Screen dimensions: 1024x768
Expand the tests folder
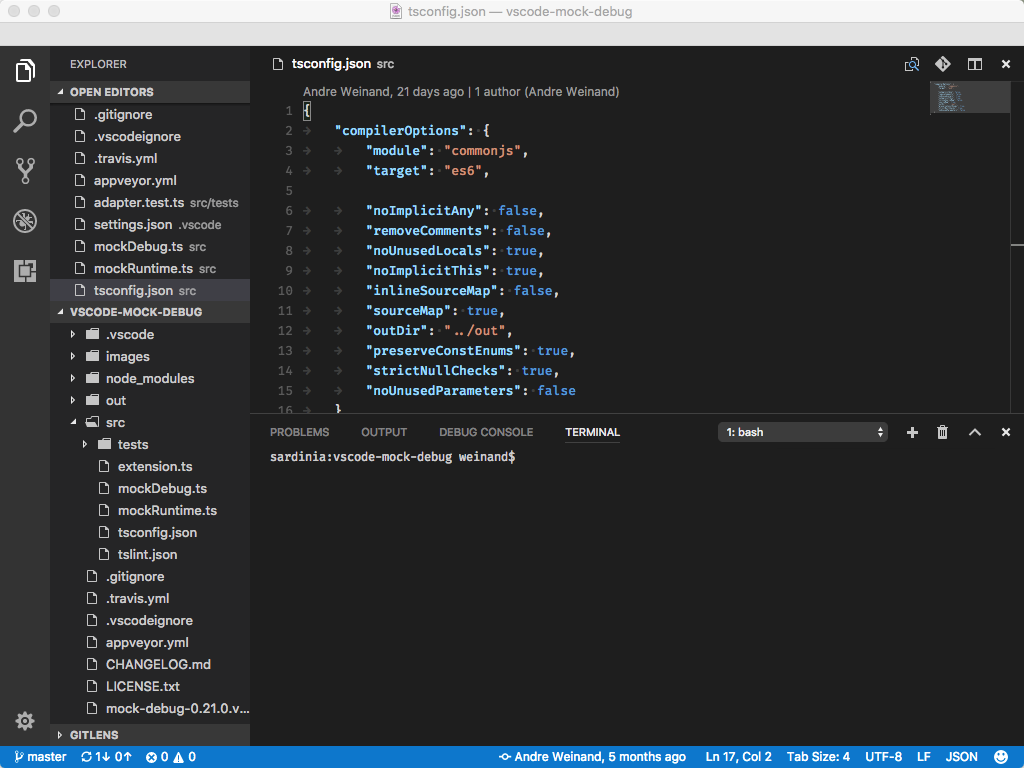click(x=150, y=445)
